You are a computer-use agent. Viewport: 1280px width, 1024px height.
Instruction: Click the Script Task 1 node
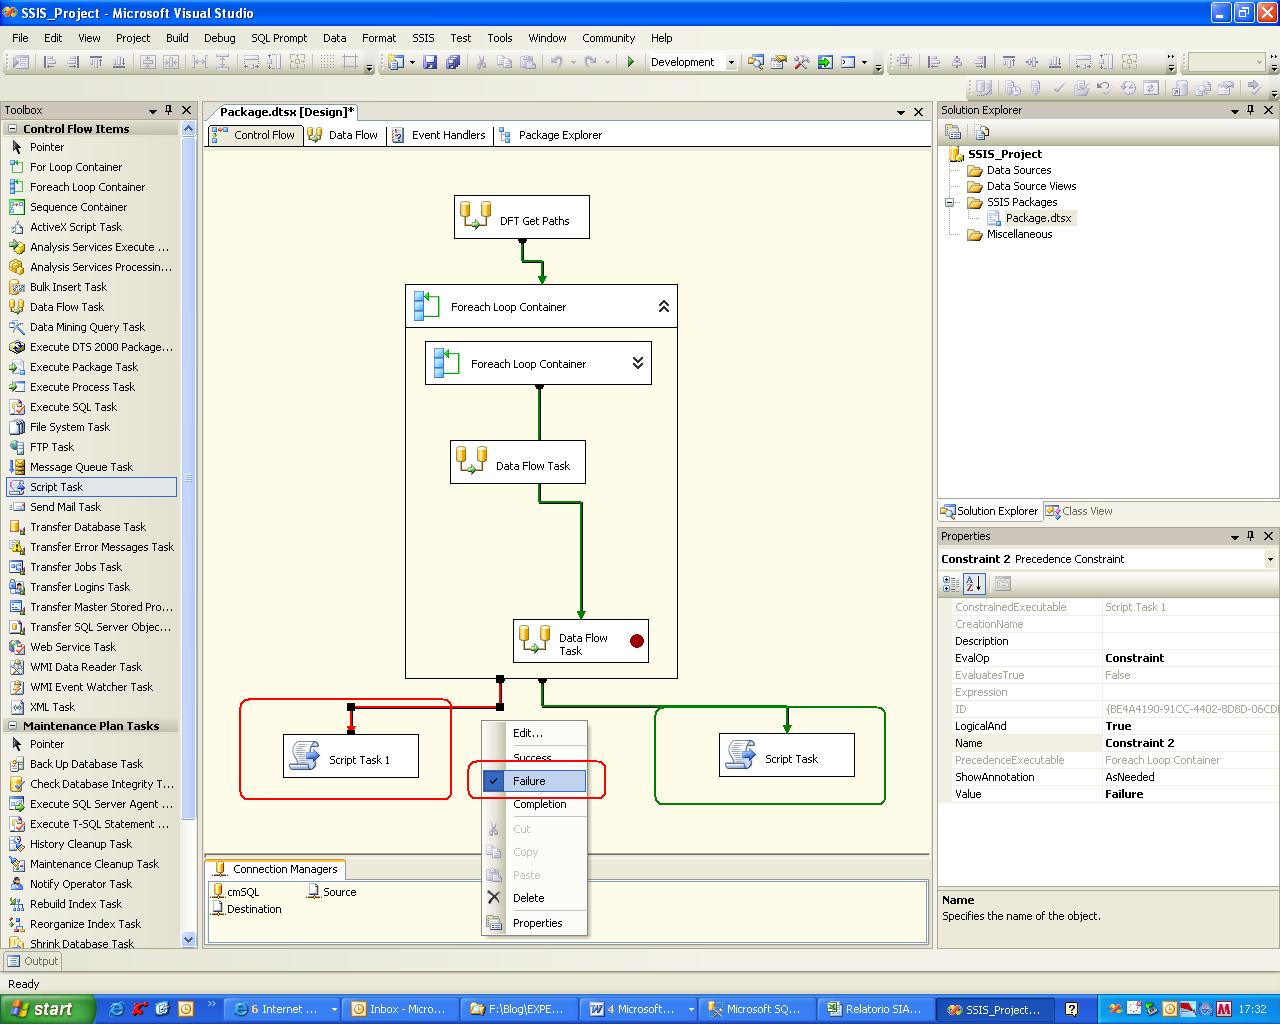coord(351,756)
